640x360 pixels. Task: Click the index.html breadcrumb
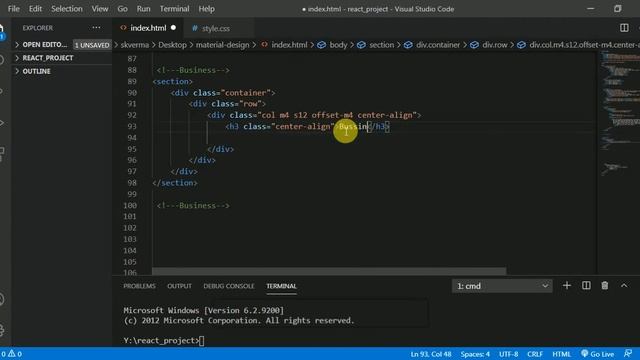(x=289, y=45)
